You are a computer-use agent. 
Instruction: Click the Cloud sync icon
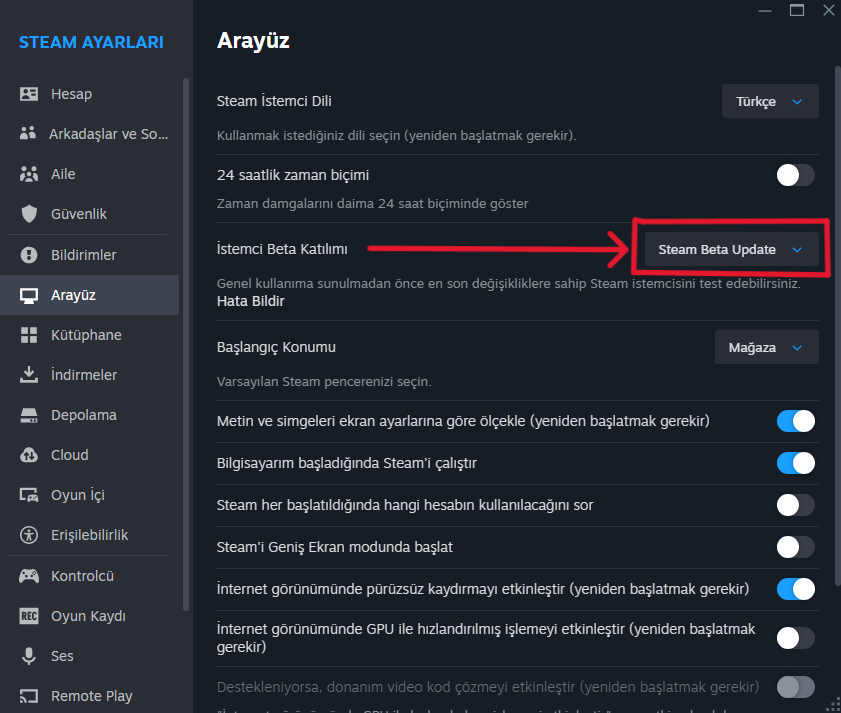(x=29, y=455)
